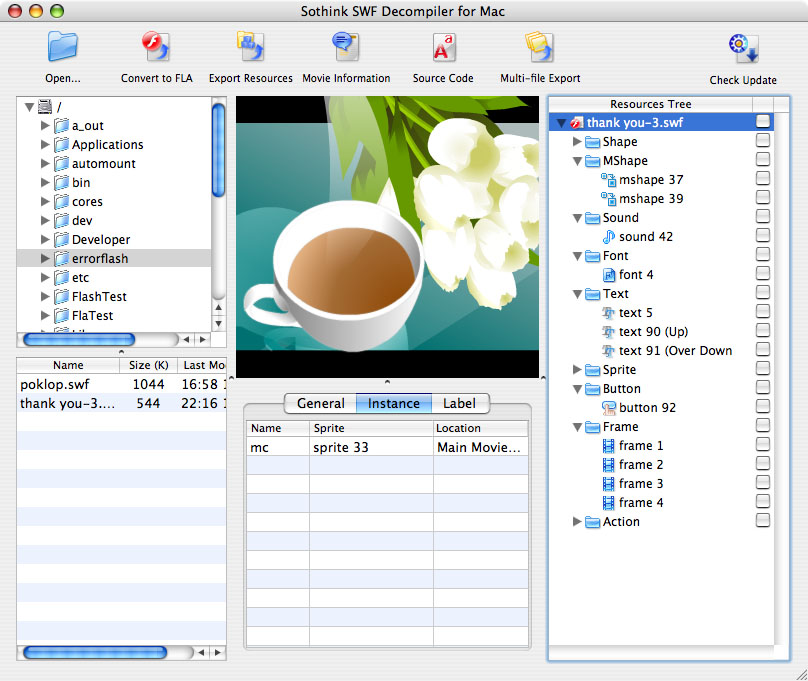Viewport: 808px width, 681px height.
Task: Expand the Action folder
Action: tap(577, 521)
